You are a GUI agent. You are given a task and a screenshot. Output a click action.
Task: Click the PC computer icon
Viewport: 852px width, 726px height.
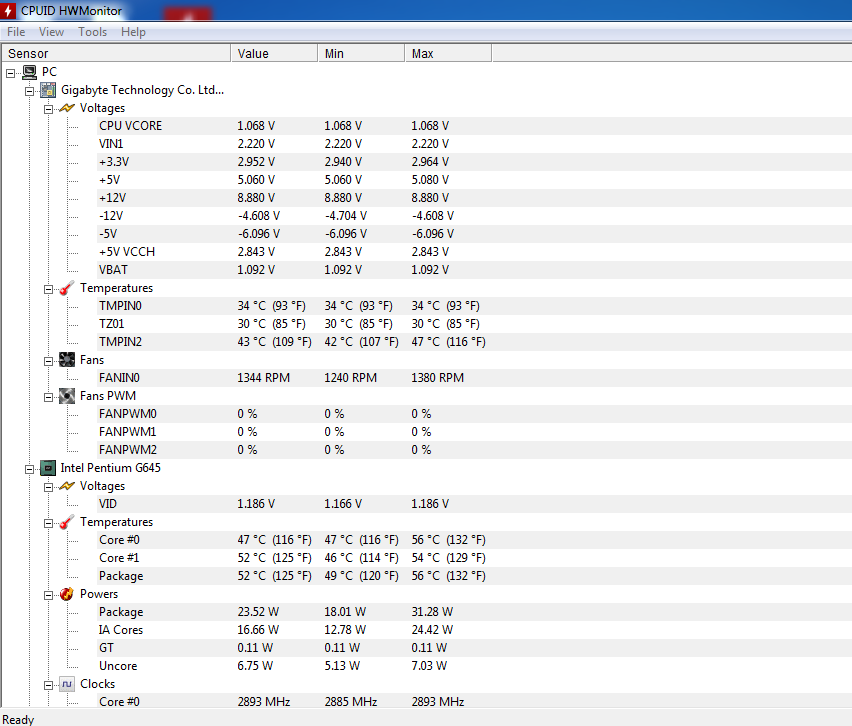click(30, 72)
